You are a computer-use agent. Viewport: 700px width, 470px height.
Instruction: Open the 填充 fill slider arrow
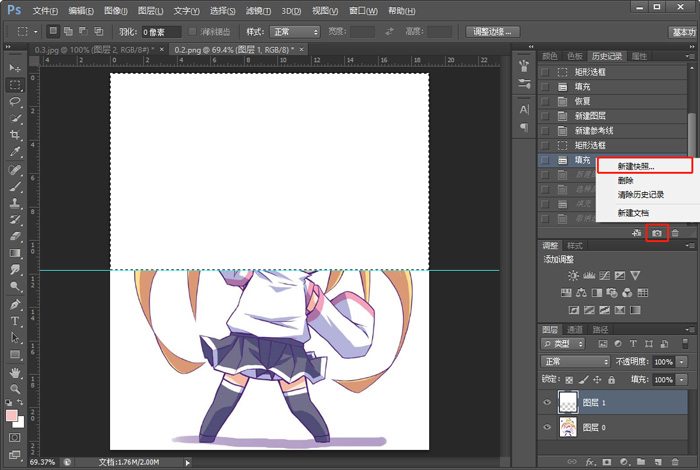tap(682, 380)
